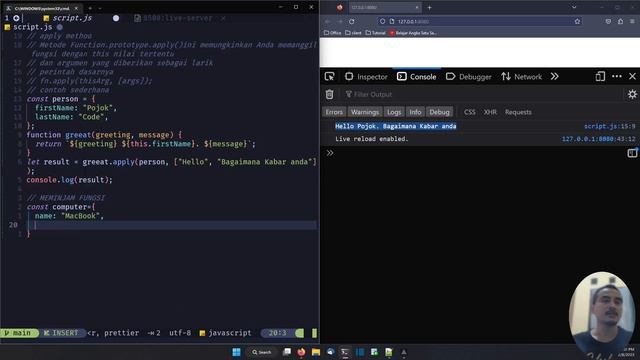Open Task View from the taskbar

287,352
